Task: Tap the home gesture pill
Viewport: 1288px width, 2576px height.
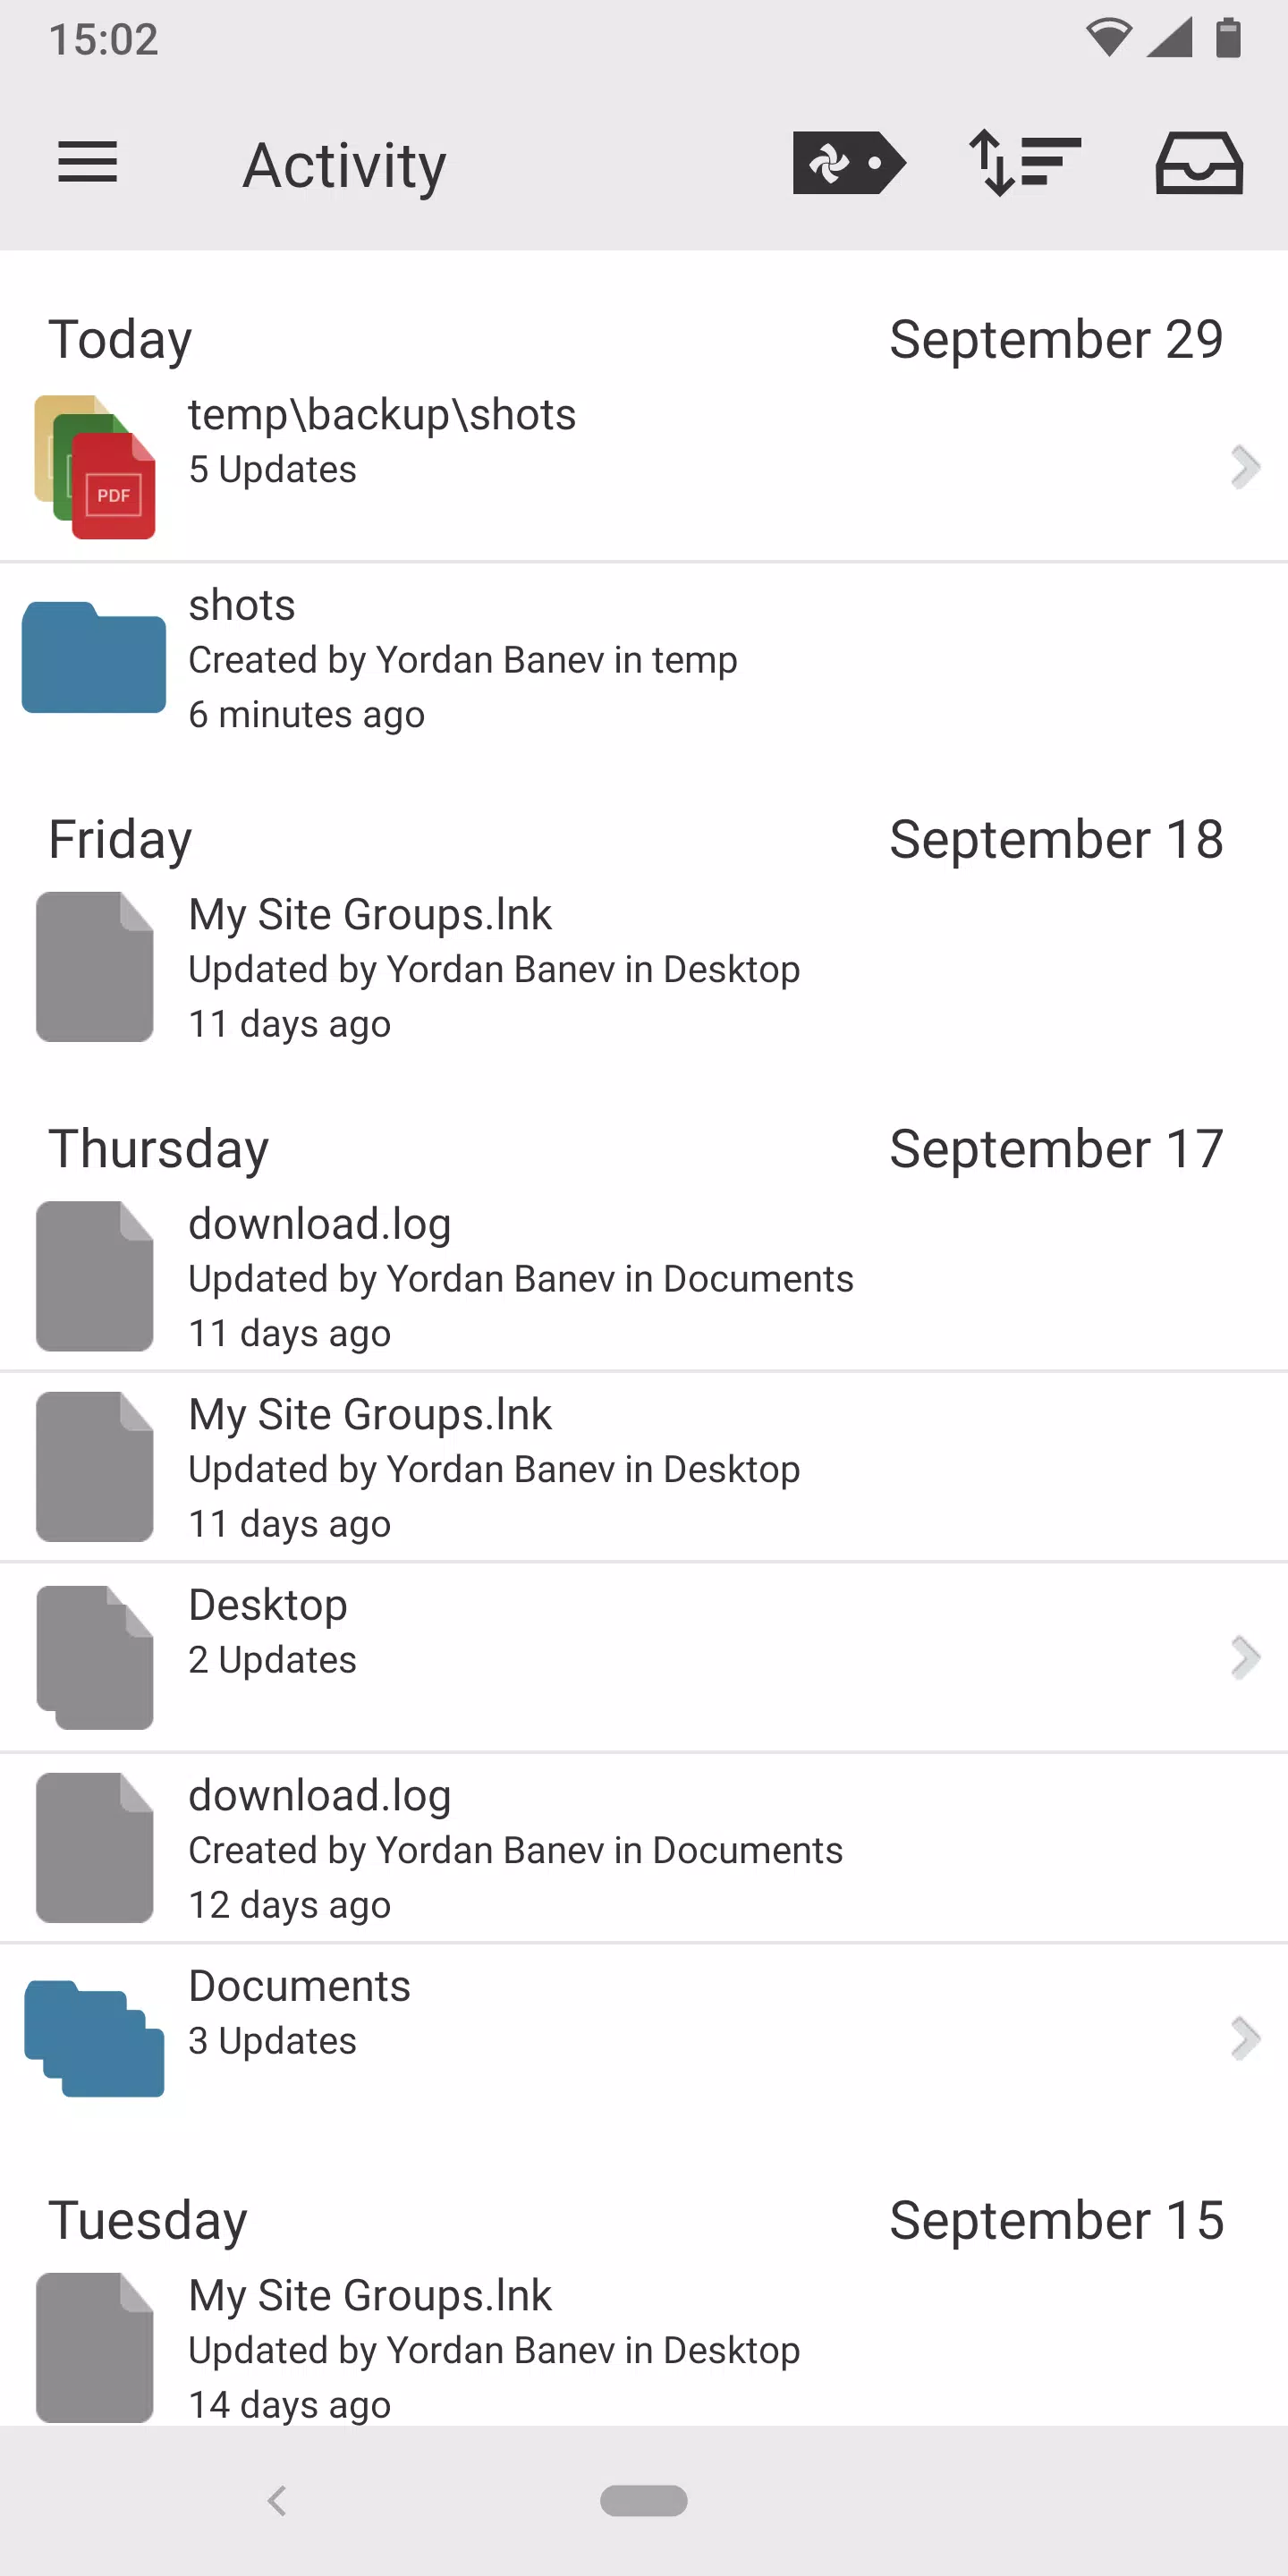Action: click(x=644, y=2501)
